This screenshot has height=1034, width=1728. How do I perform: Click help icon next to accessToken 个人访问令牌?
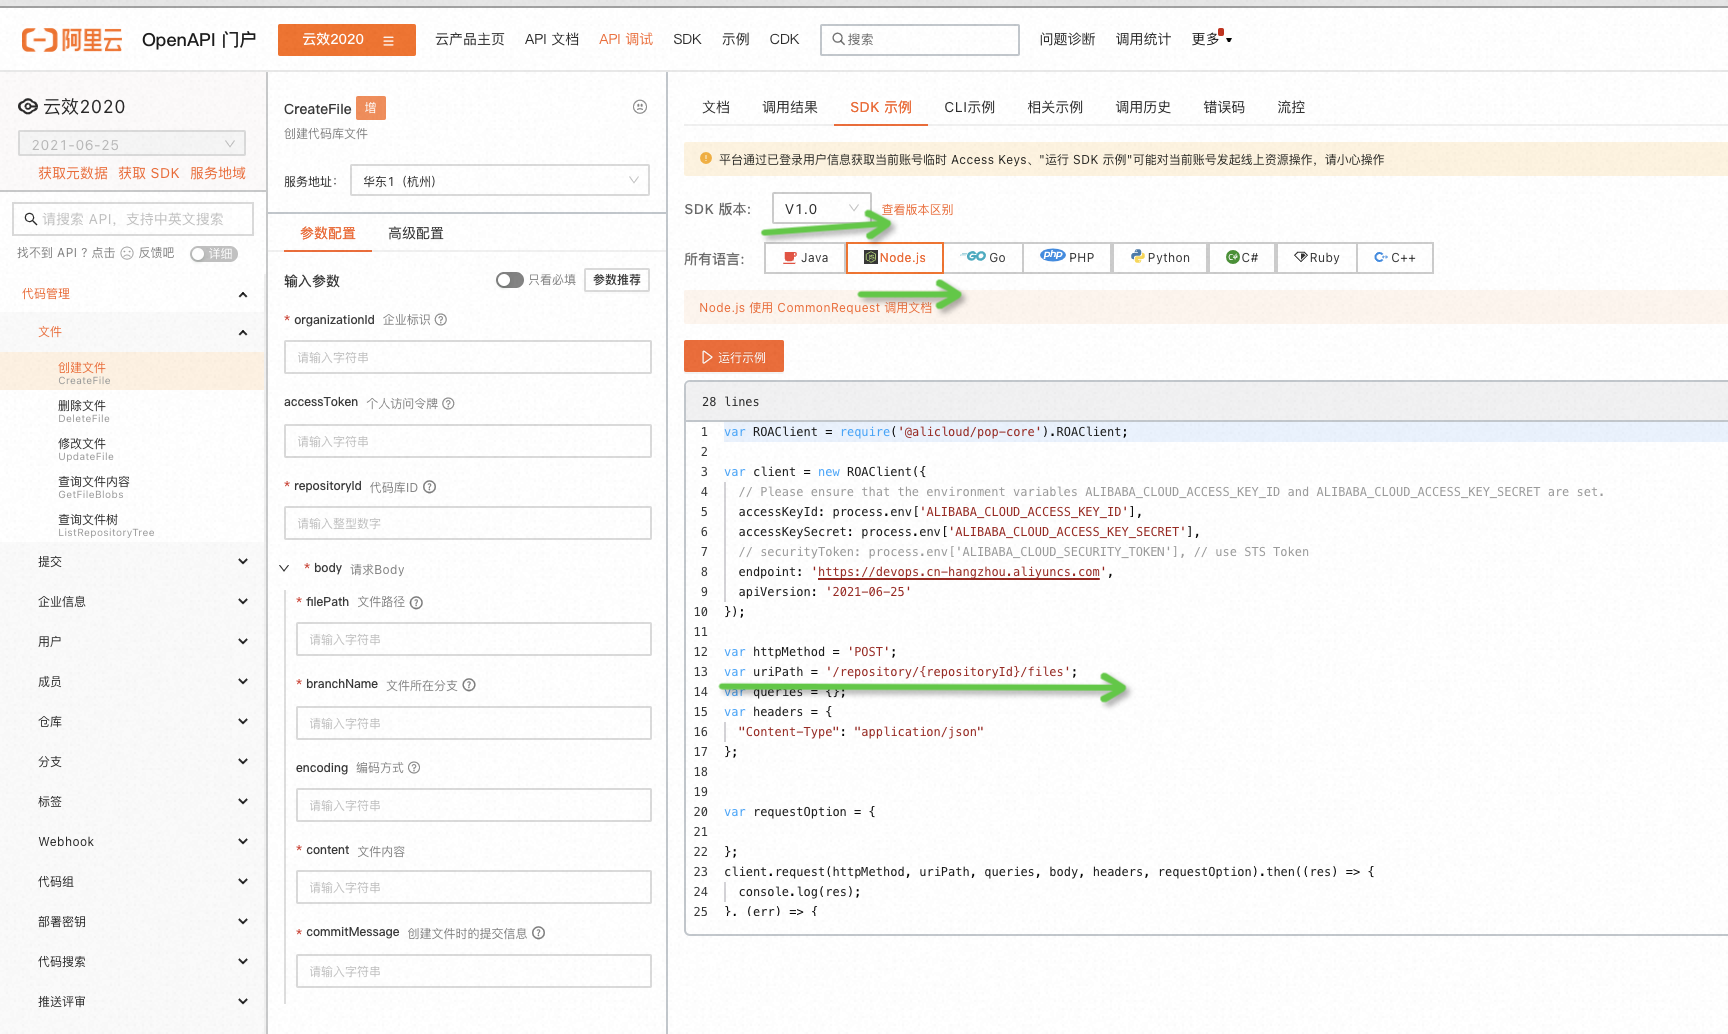tap(448, 403)
